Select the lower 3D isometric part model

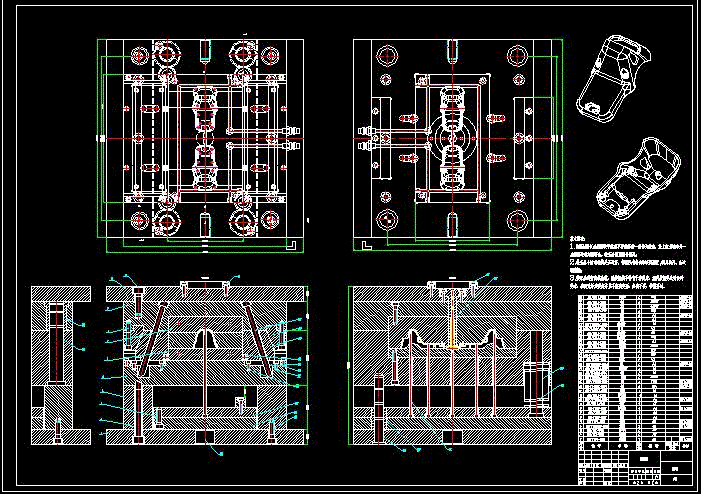pos(638,179)
